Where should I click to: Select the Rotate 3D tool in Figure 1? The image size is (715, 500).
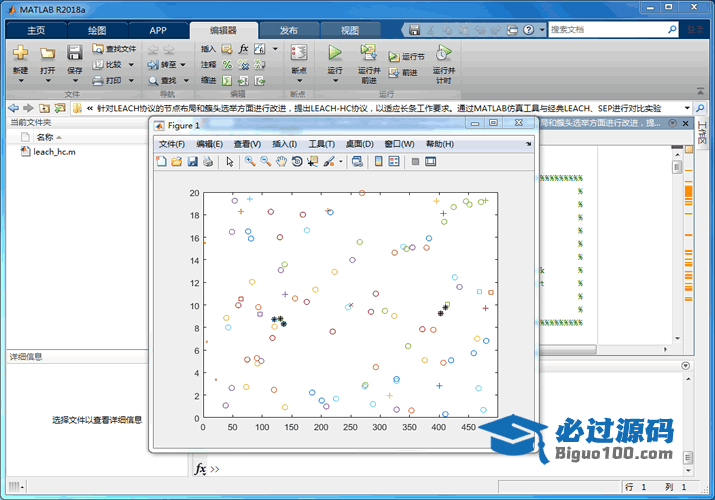(297, 161)
